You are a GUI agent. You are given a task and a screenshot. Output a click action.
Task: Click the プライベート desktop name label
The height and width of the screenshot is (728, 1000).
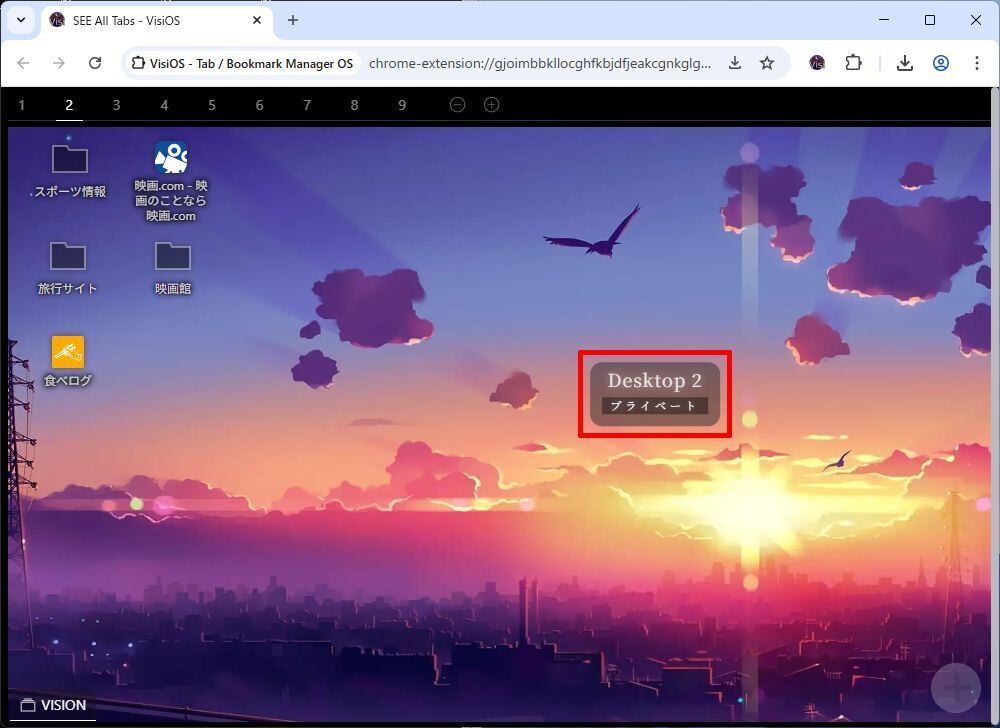tap(654, 405)
